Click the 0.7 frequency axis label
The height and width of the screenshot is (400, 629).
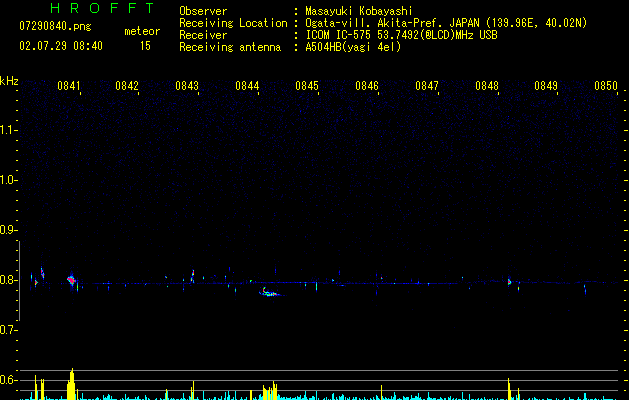(x=7, y=330)
